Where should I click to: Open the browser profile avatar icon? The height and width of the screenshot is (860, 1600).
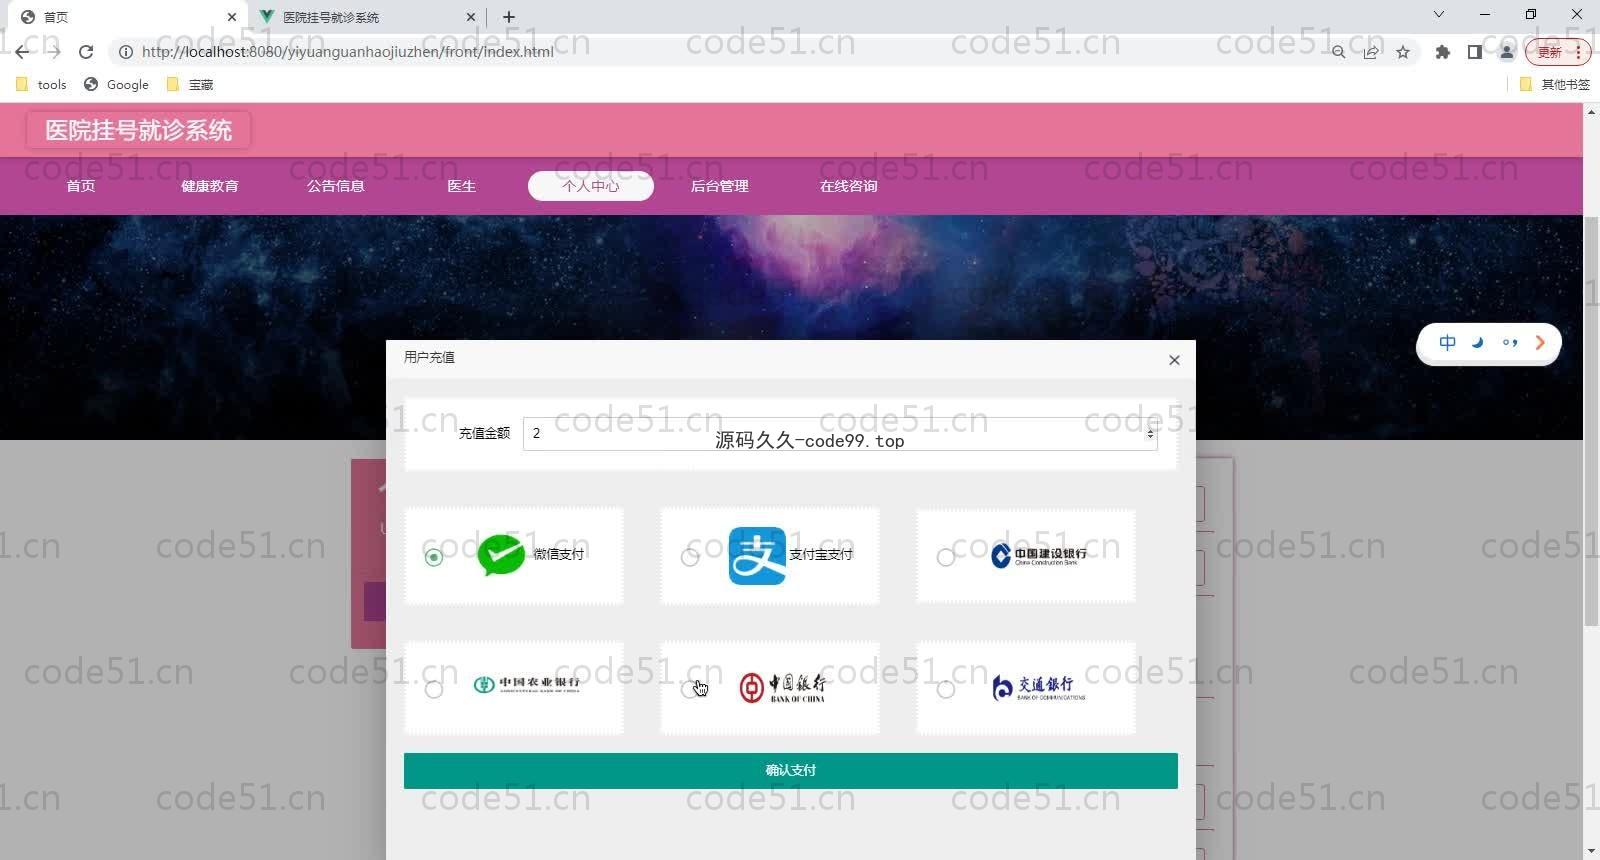(1507, 52)
